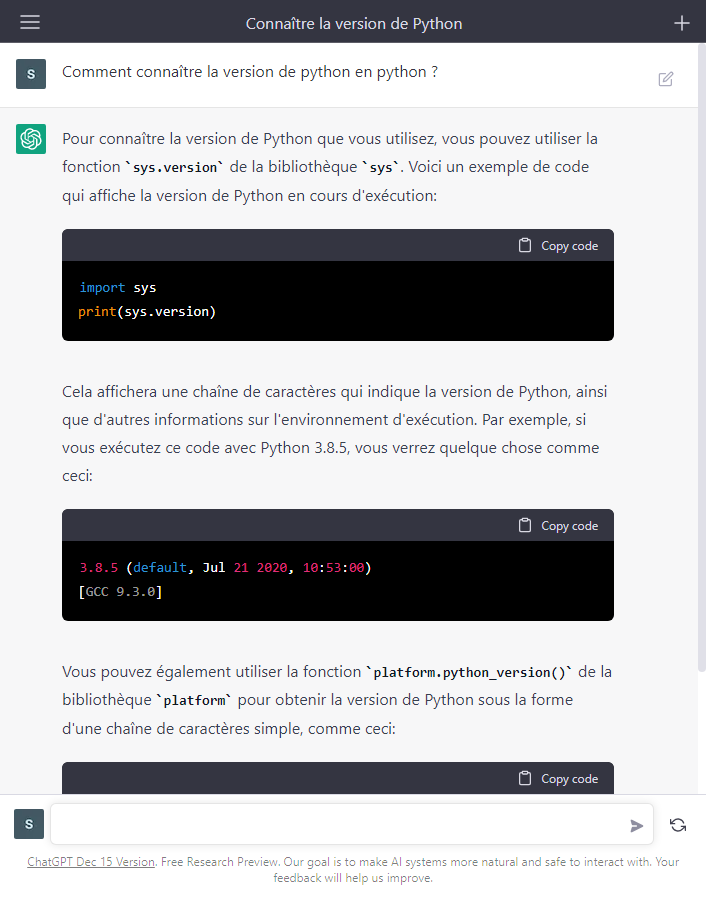Viewport: 706px width, 897px height.
Task: Click the send message arrow
Action: [x=637, y=825]
